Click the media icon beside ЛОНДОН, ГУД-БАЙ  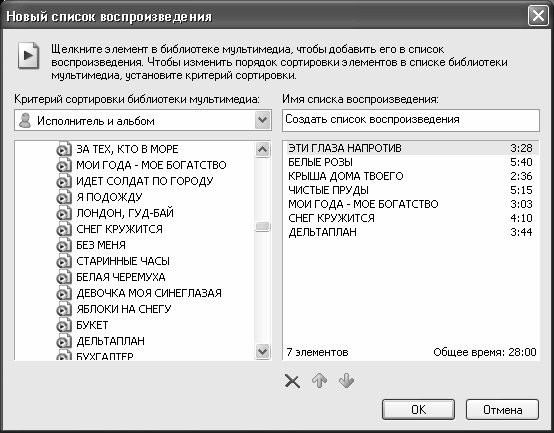(x=64, y=213)
